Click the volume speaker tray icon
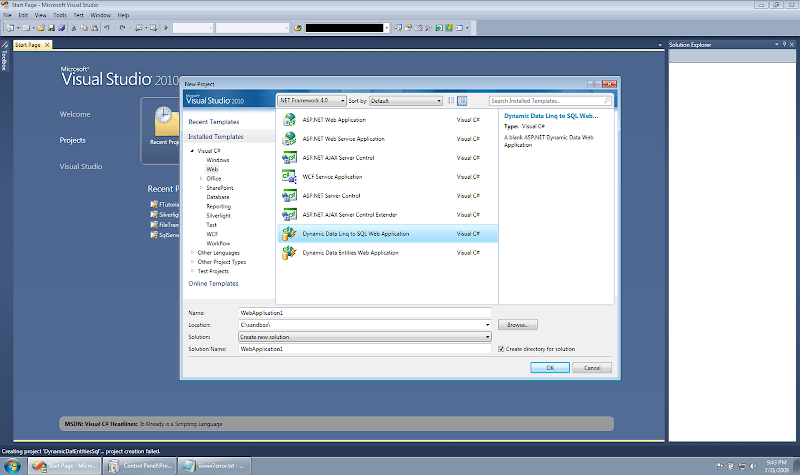Screen dimensions: 800x475 pos(753,466)
